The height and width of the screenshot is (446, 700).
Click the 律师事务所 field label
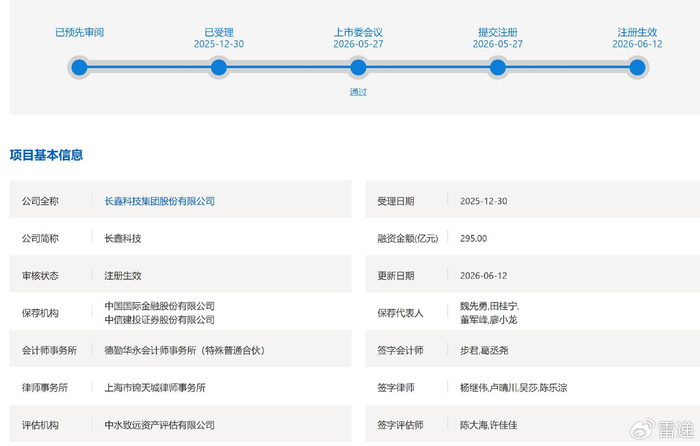point(45,388)
